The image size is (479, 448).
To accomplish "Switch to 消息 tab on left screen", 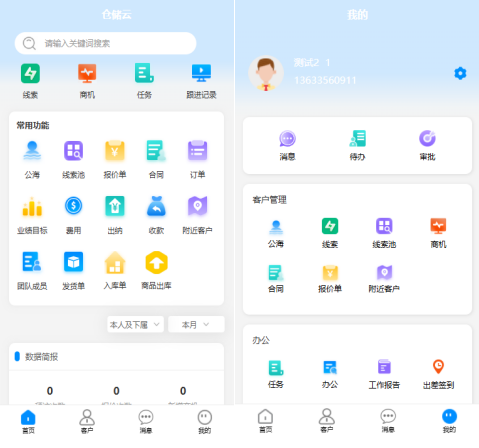I will (146, 422).
